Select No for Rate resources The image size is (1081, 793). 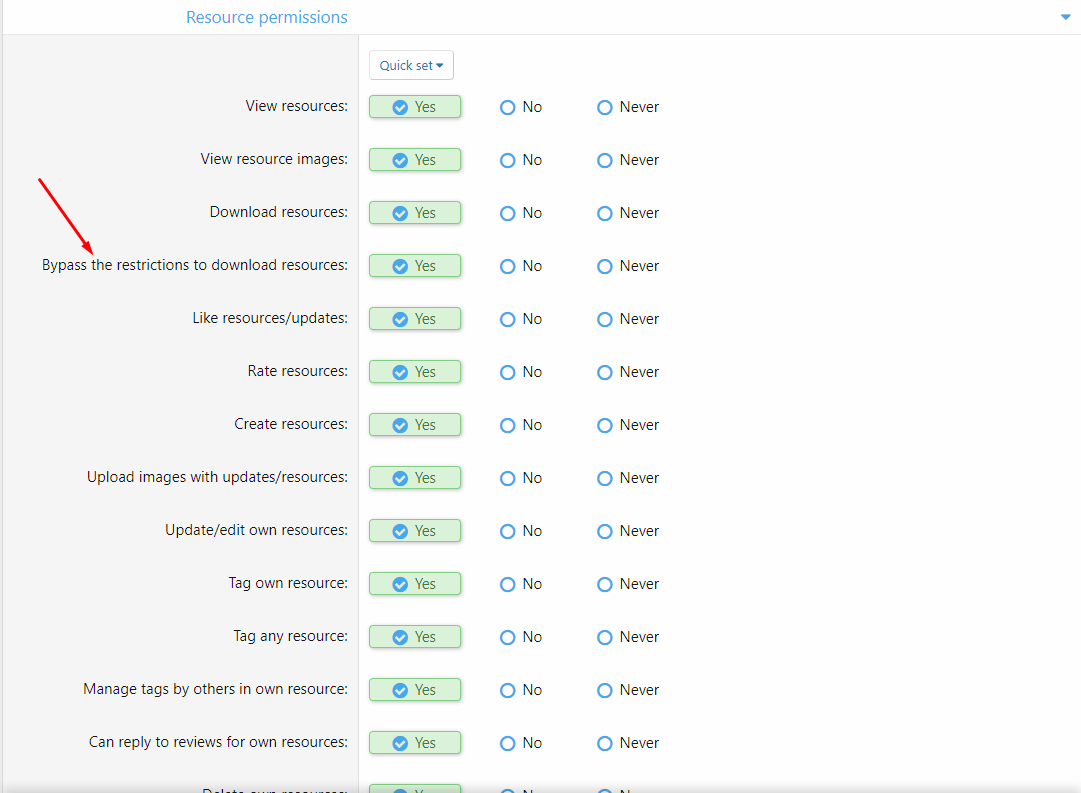(x=507, y=371)
